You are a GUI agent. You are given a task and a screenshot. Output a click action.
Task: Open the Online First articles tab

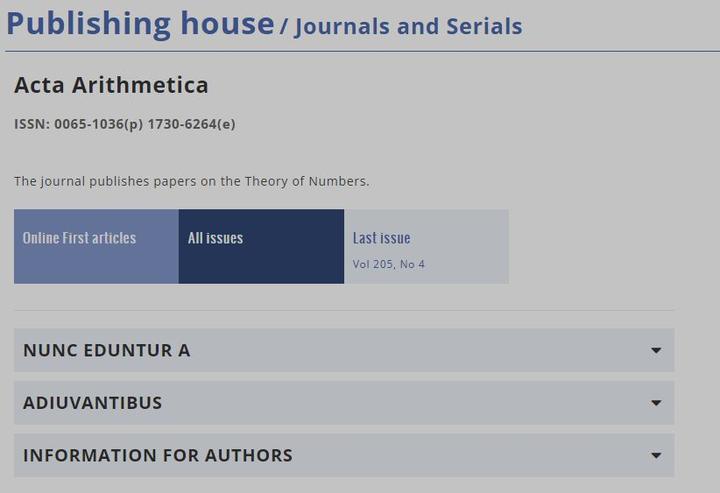(x=80, y=238)
